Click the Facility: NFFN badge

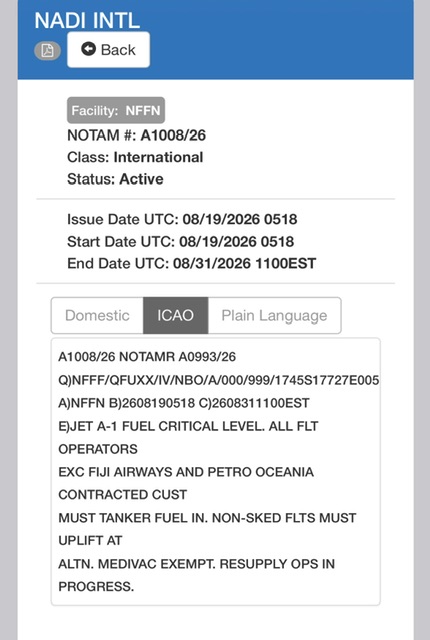tap(116, 110)
